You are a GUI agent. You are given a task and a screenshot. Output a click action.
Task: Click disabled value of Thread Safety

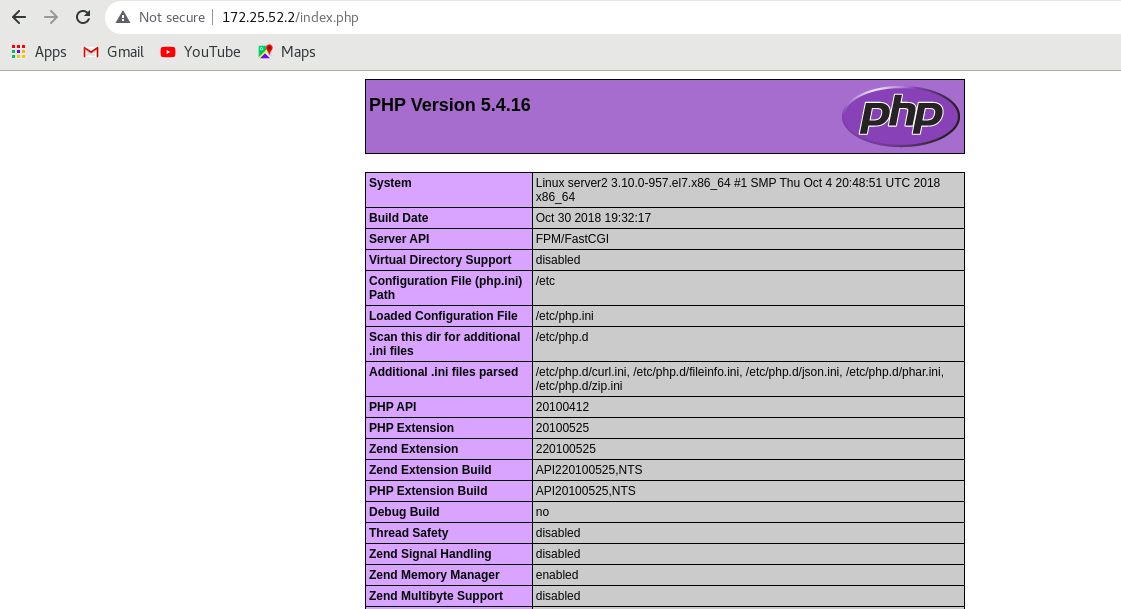558,533
